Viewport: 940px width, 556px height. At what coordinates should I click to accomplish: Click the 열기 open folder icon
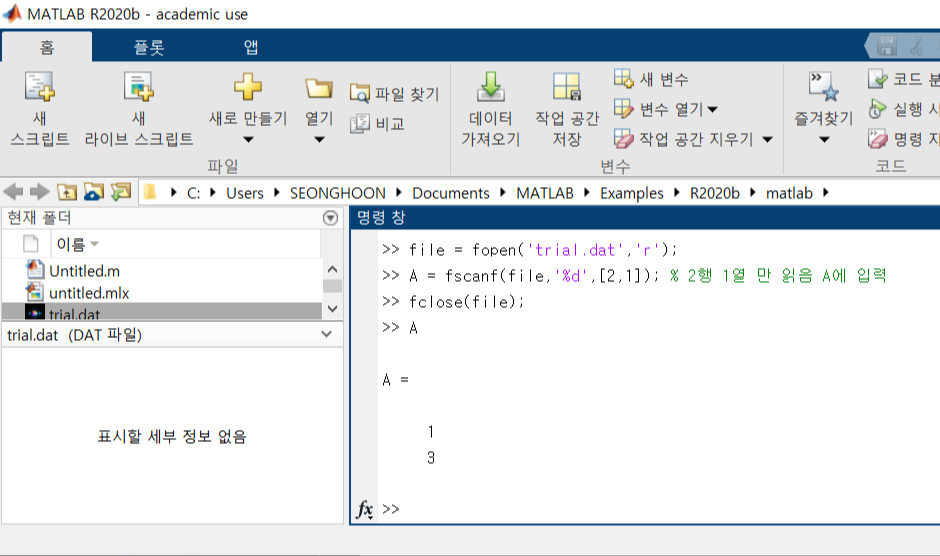[x=318, y=88]
